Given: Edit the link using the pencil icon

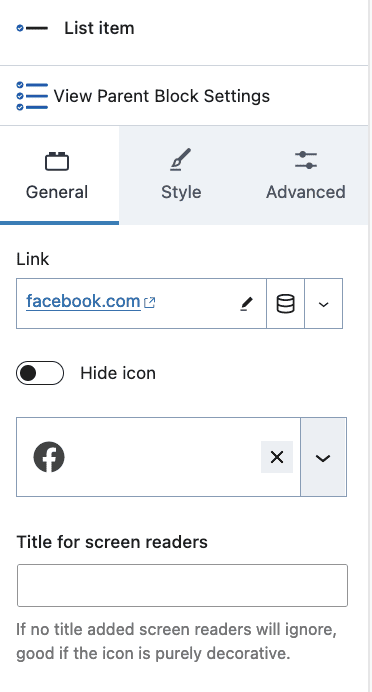Looking at the screenshot, I should [x=247, y=304].
